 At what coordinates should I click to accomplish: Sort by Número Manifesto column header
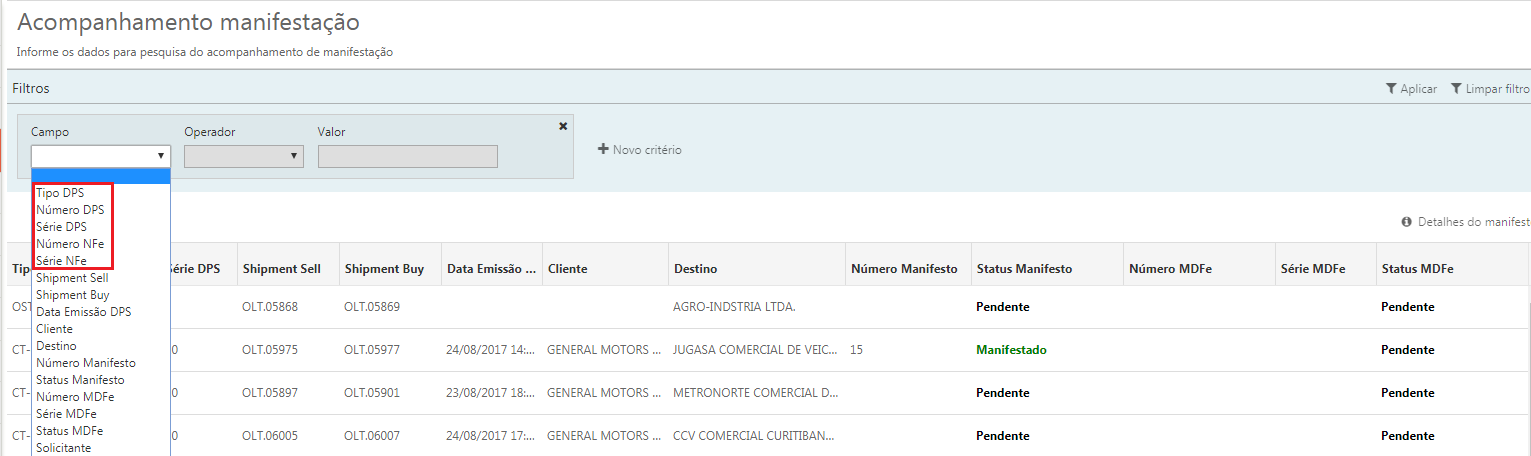coord(903,269)
